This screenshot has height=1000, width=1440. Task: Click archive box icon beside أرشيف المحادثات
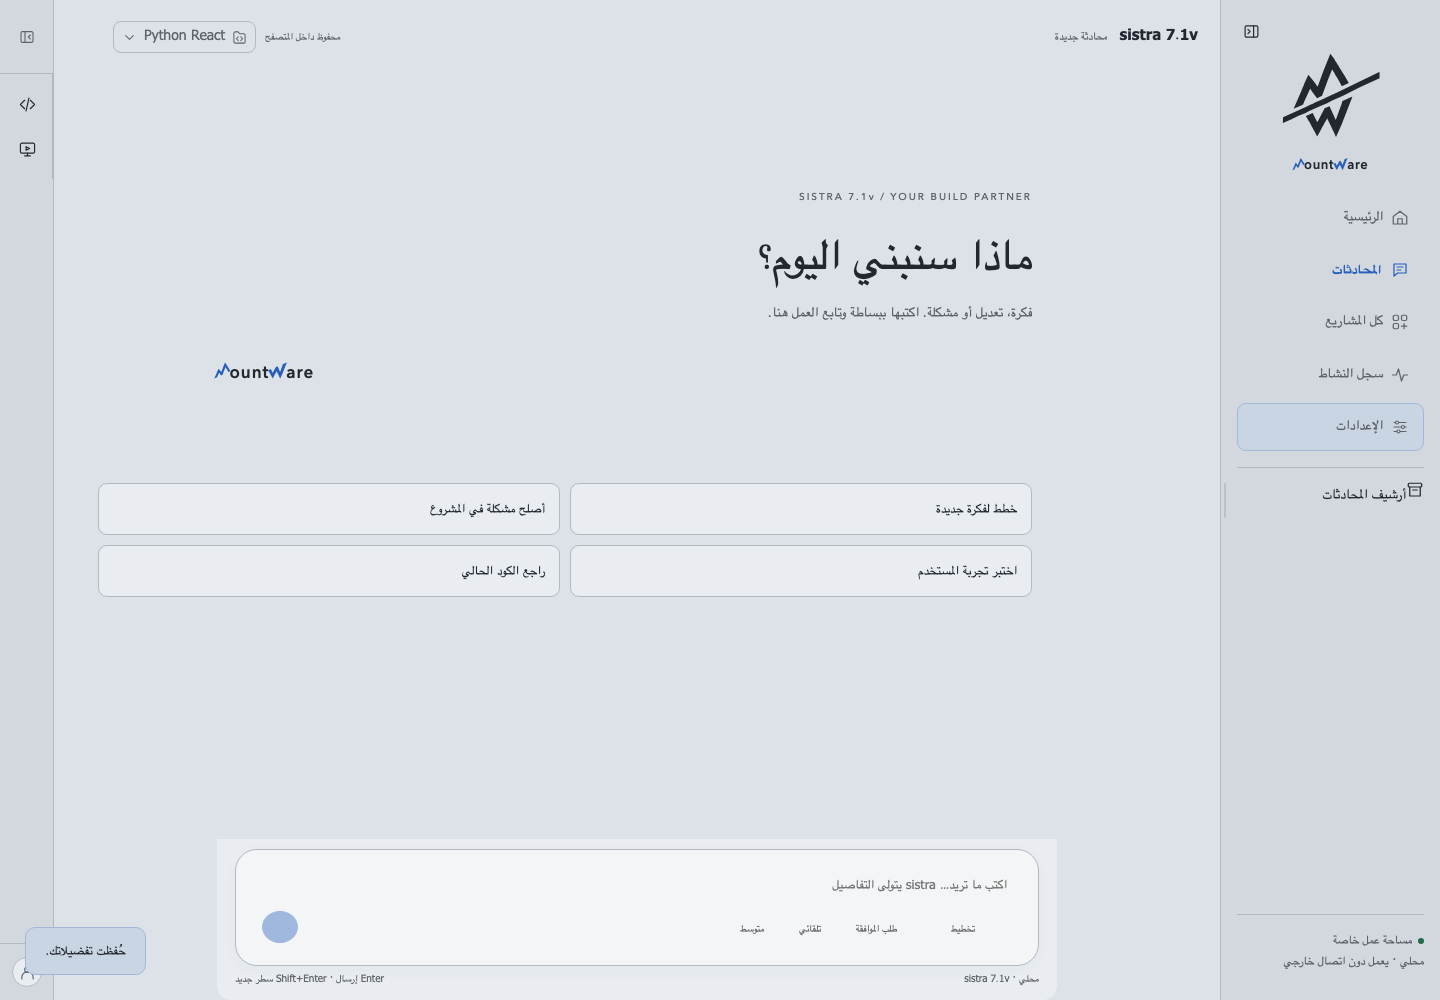(1415, 490)
